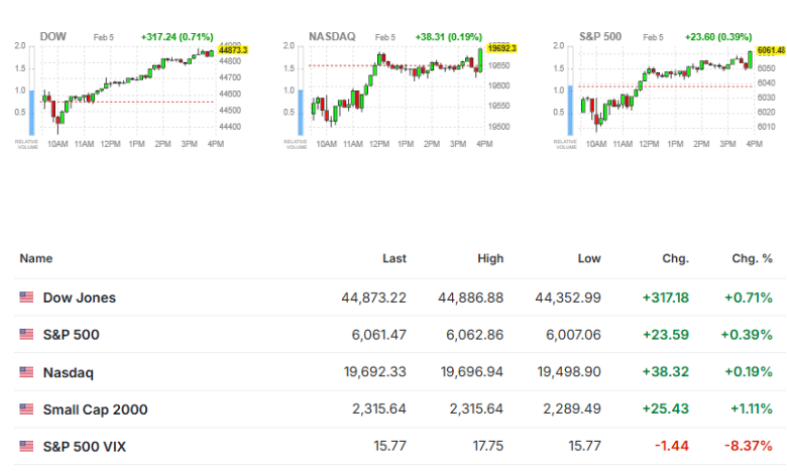Click the NASDAQ chart title
787x472 pixels.
coord(332,37)
